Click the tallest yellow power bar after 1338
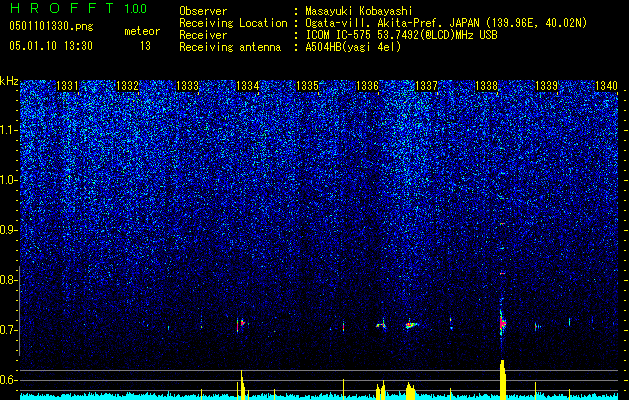 tap(503, 380)
